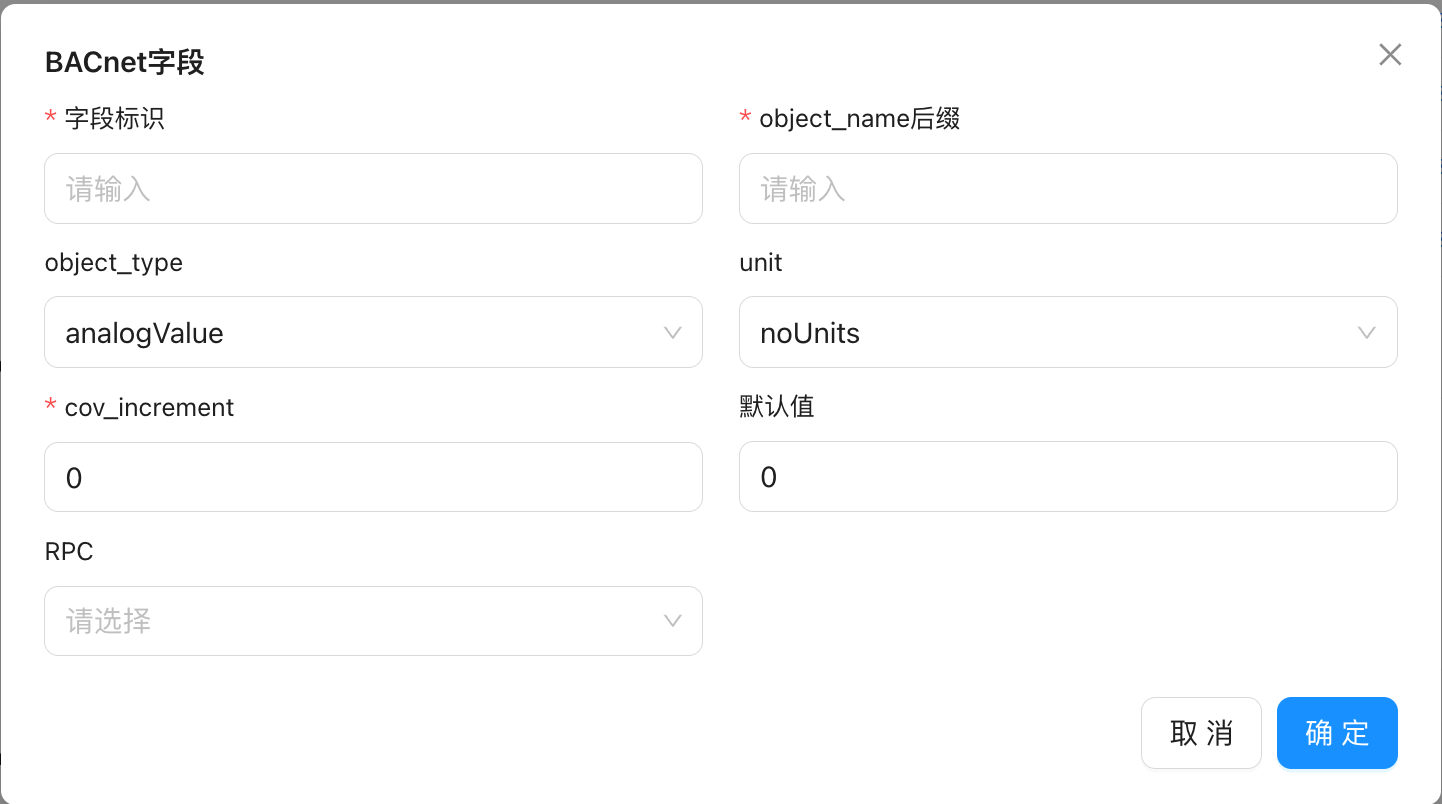Image resolution: width=1442 pixels, height=804 pixels.
Task: Open the object_type dropdown showing analogValue
Action: pos(360,333)
